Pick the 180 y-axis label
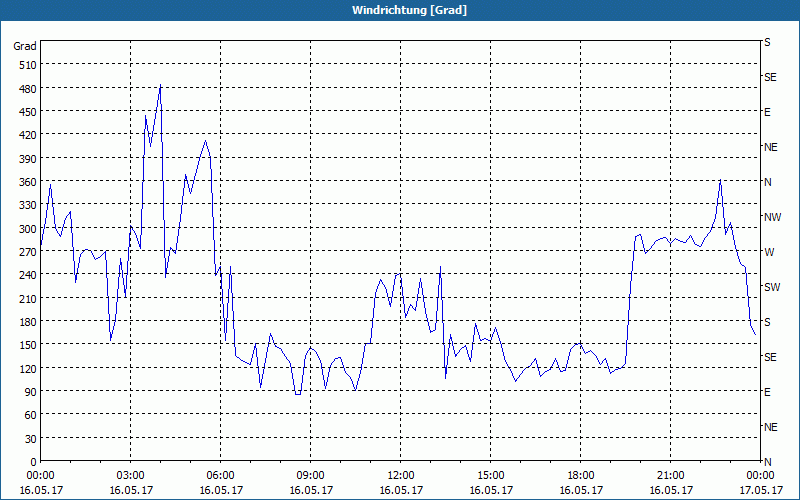Viewport: 800px width, 500px height. pos(28,322)
